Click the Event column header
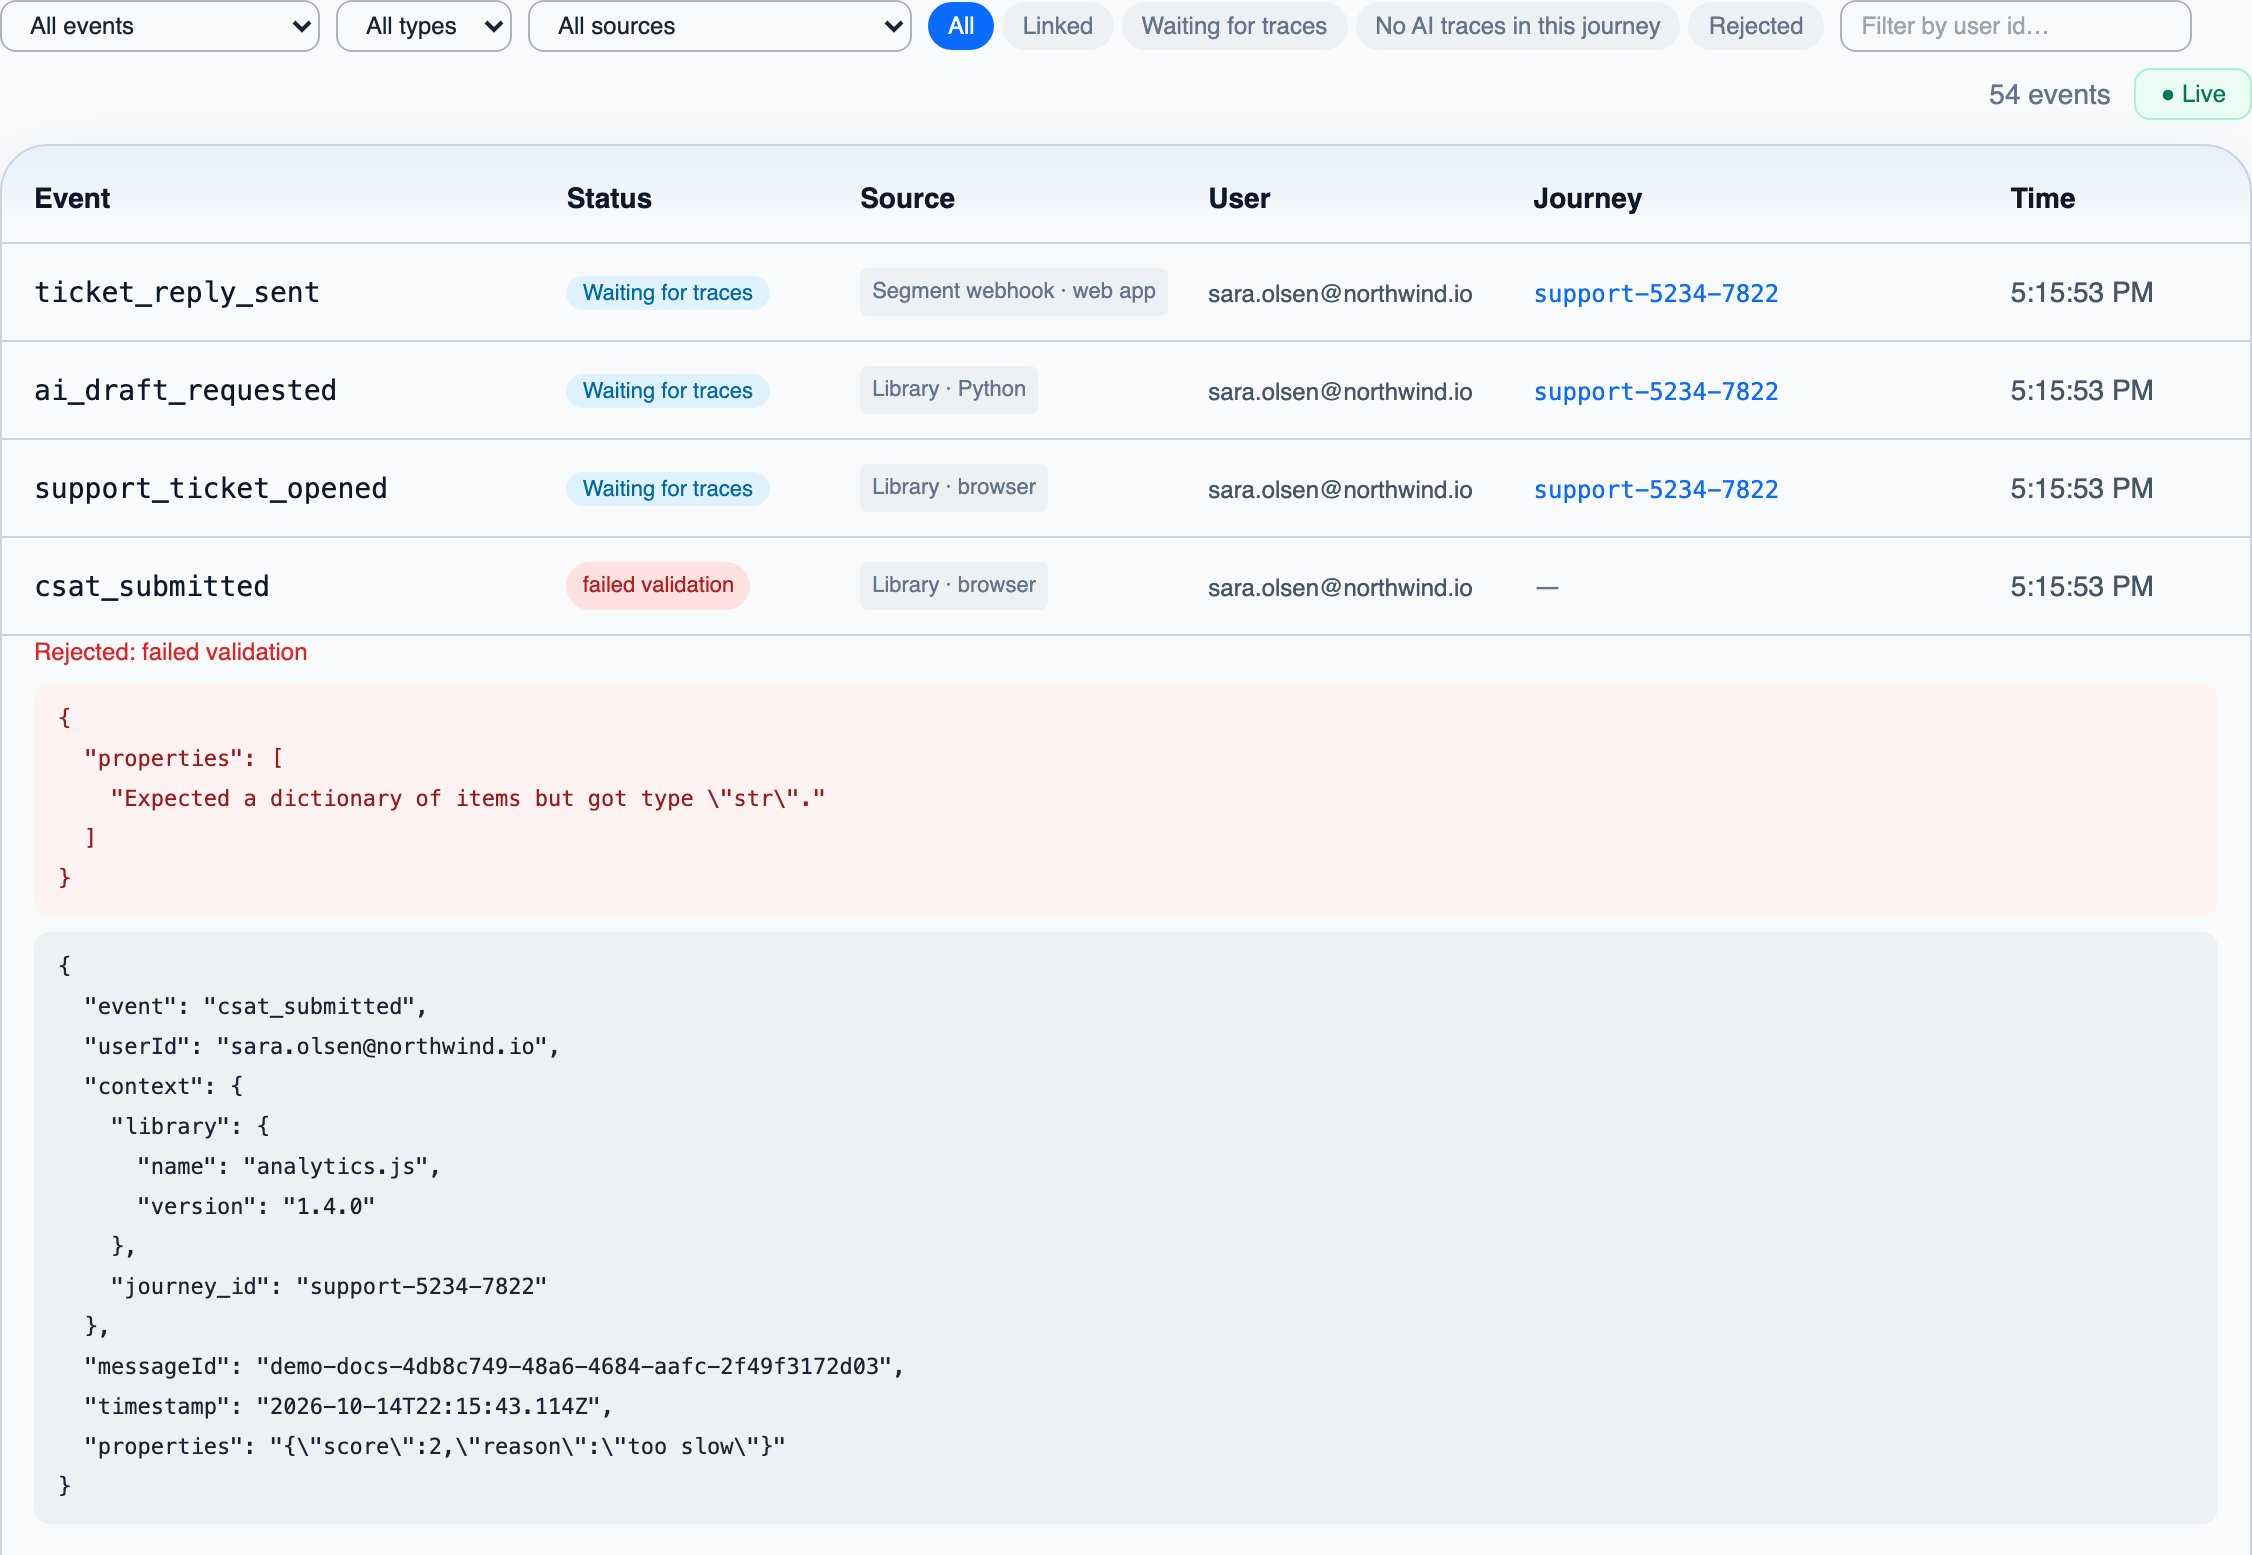2252x1555 pixels. click(x=72, y=198)
